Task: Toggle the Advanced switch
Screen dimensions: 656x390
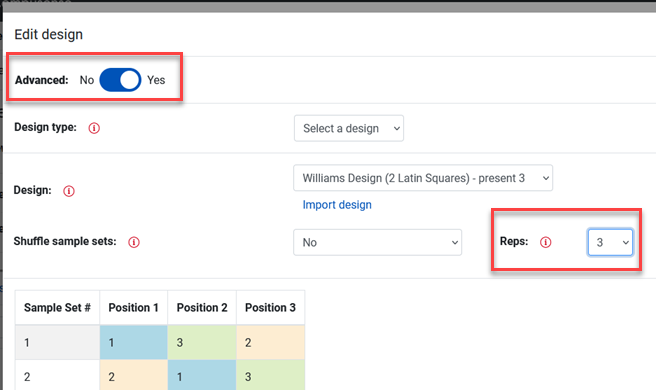Action: click(x=120, y=80)
